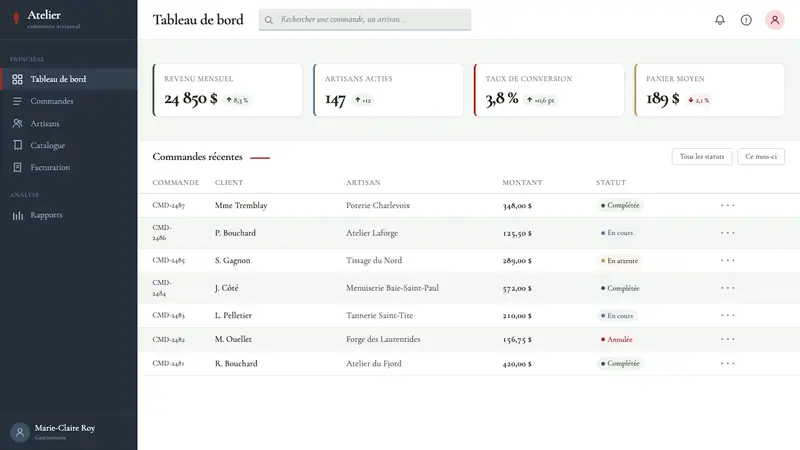800x450 pixels.
Task: Click artisan Menuiserie Baie-Saint-Paul
Action: click(x=392, y=288)
